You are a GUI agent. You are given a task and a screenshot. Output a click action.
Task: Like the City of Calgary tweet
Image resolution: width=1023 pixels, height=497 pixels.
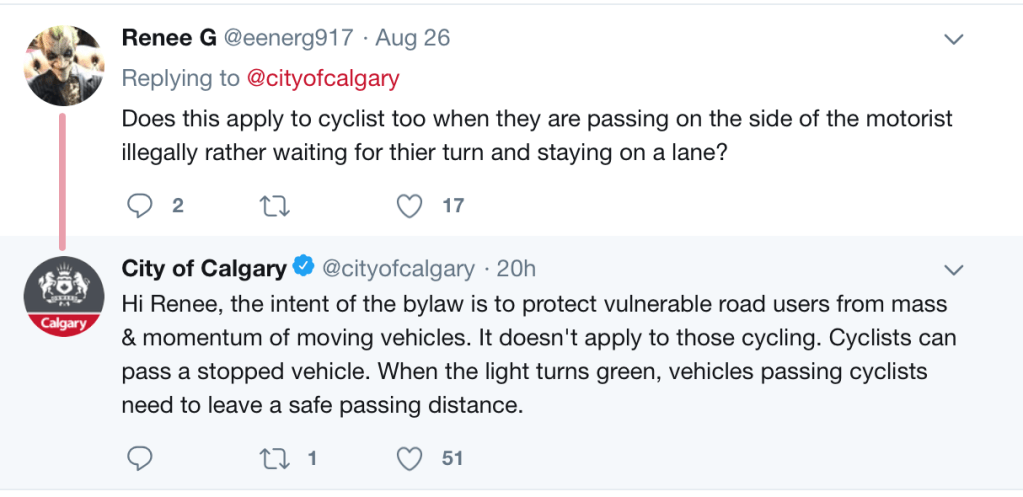click(408, 459)
